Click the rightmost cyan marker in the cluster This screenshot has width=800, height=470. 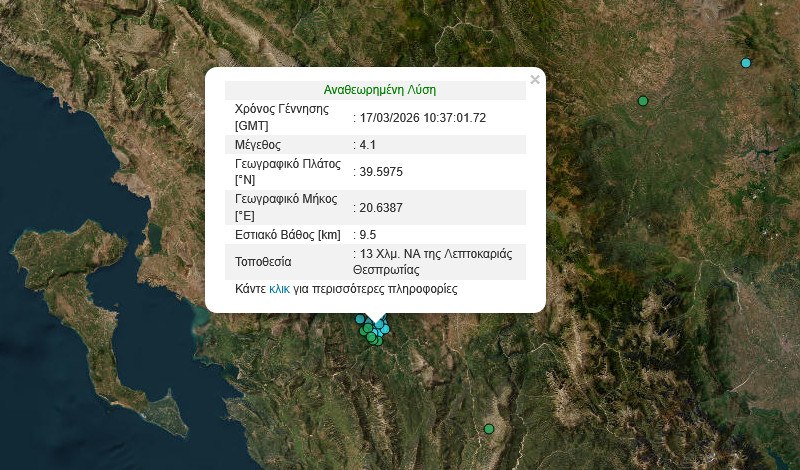click(385, 329)
